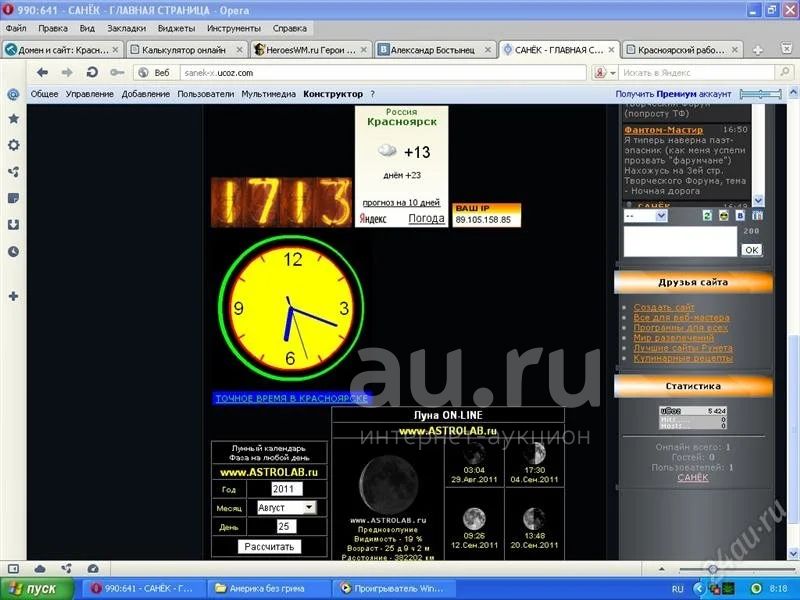Close the Домен и сайт tab

pos(115,49)
